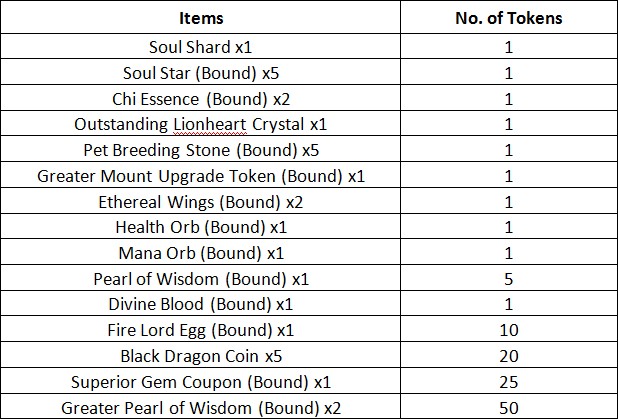Select the "Soul Shard x1" cell
The height and width of the screenshot is (419, 618).
(x=201, y=46)
